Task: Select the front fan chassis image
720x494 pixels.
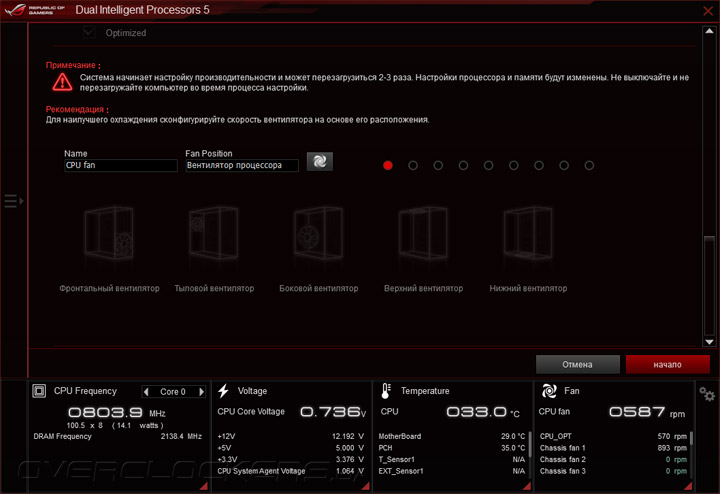Action: tap(109, 233)
